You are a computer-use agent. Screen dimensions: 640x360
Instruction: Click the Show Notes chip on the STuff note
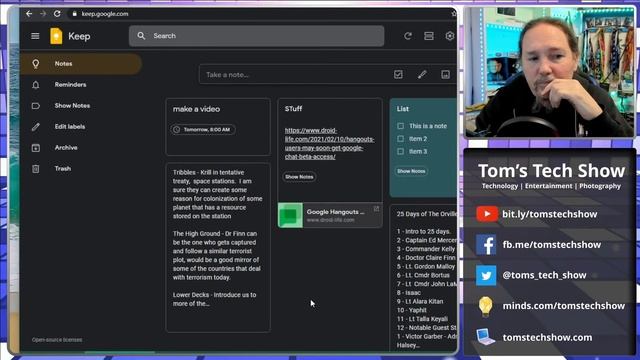pos(299,177)
